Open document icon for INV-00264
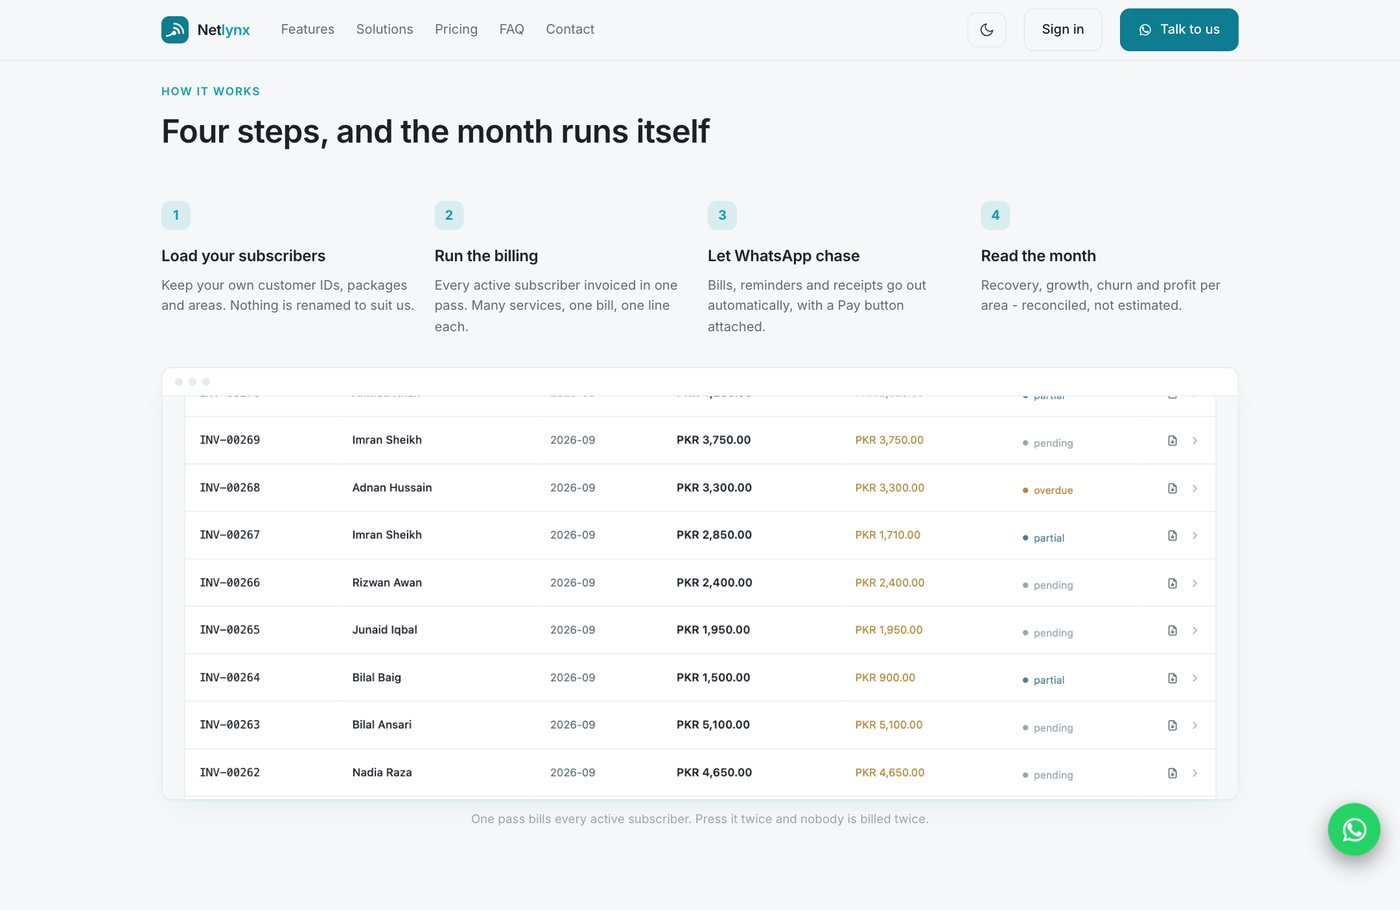1400x910 pixels. click(1172, 678)
